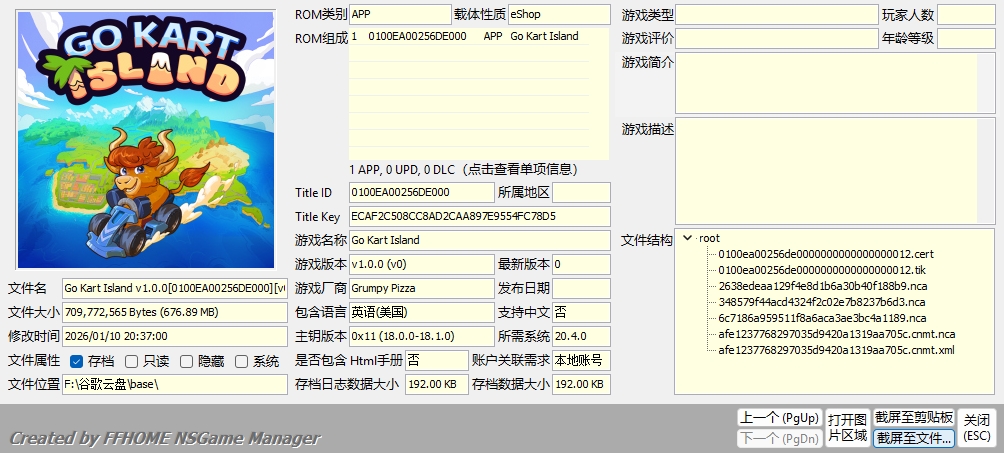Viewport: 1004px width, 453px height.
Task: Click 截屏至剪贴板 screenshot to clipboard button
Action: coord(913,418)
